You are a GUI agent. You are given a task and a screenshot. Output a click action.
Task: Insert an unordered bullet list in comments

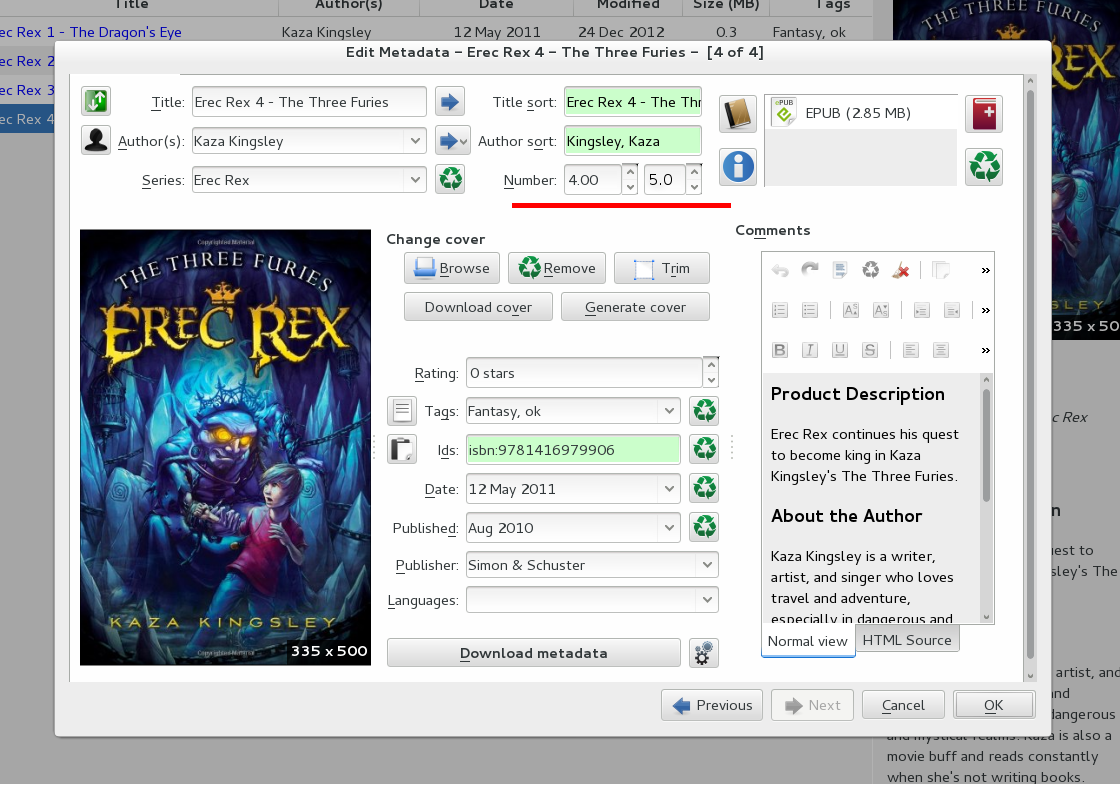point(810,310)
